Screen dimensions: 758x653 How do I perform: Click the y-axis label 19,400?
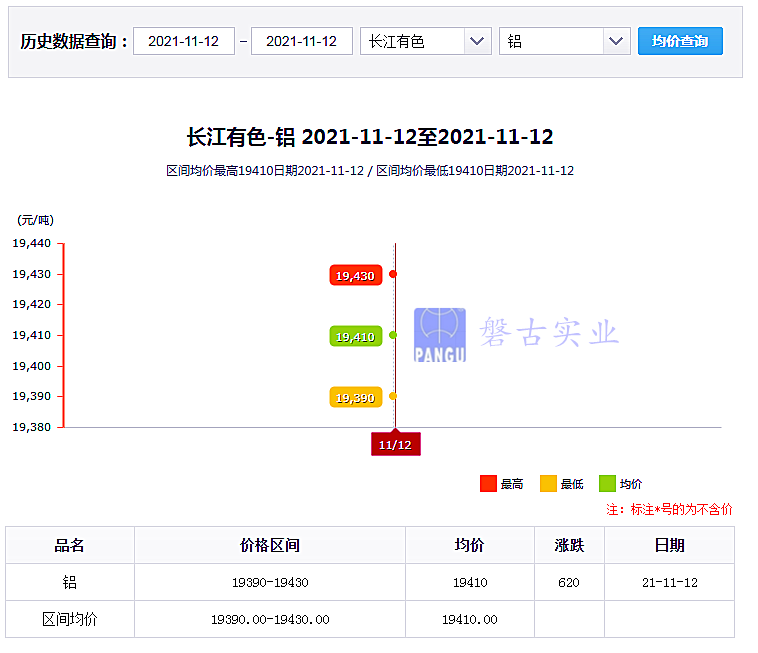(x=31, y=366)
